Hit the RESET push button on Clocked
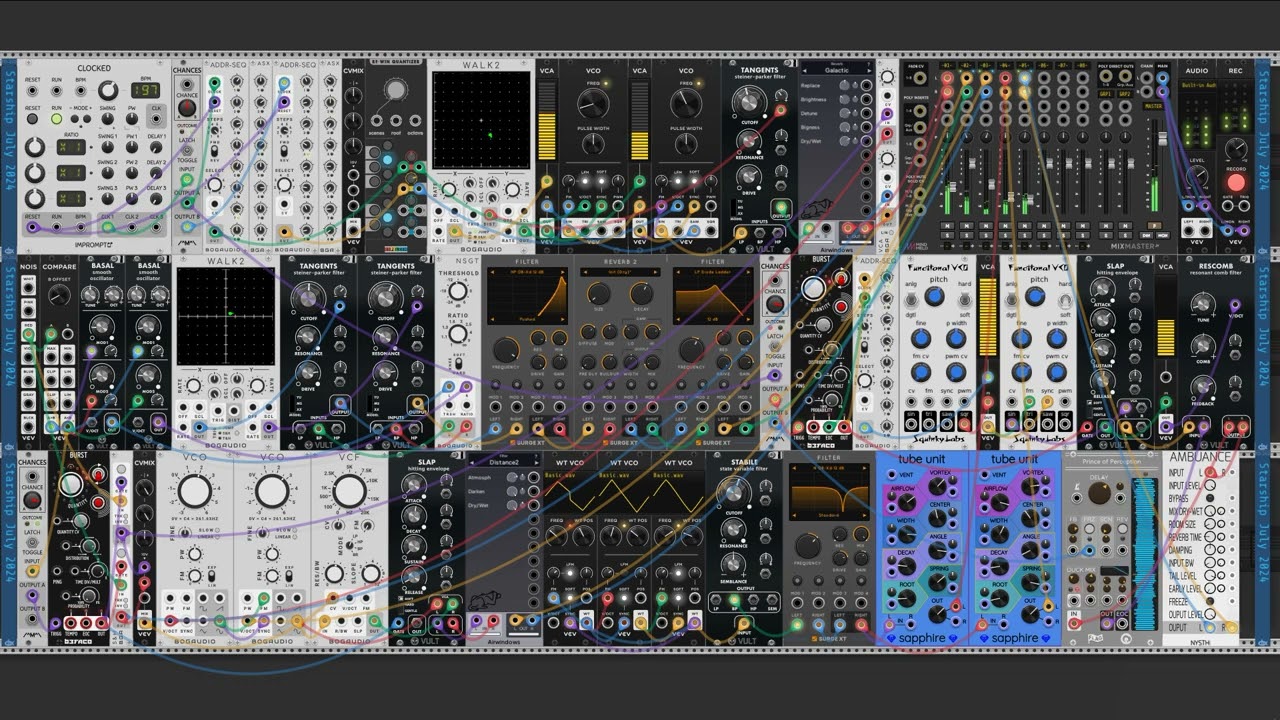The image size is (1280, 720). (33, 119)
